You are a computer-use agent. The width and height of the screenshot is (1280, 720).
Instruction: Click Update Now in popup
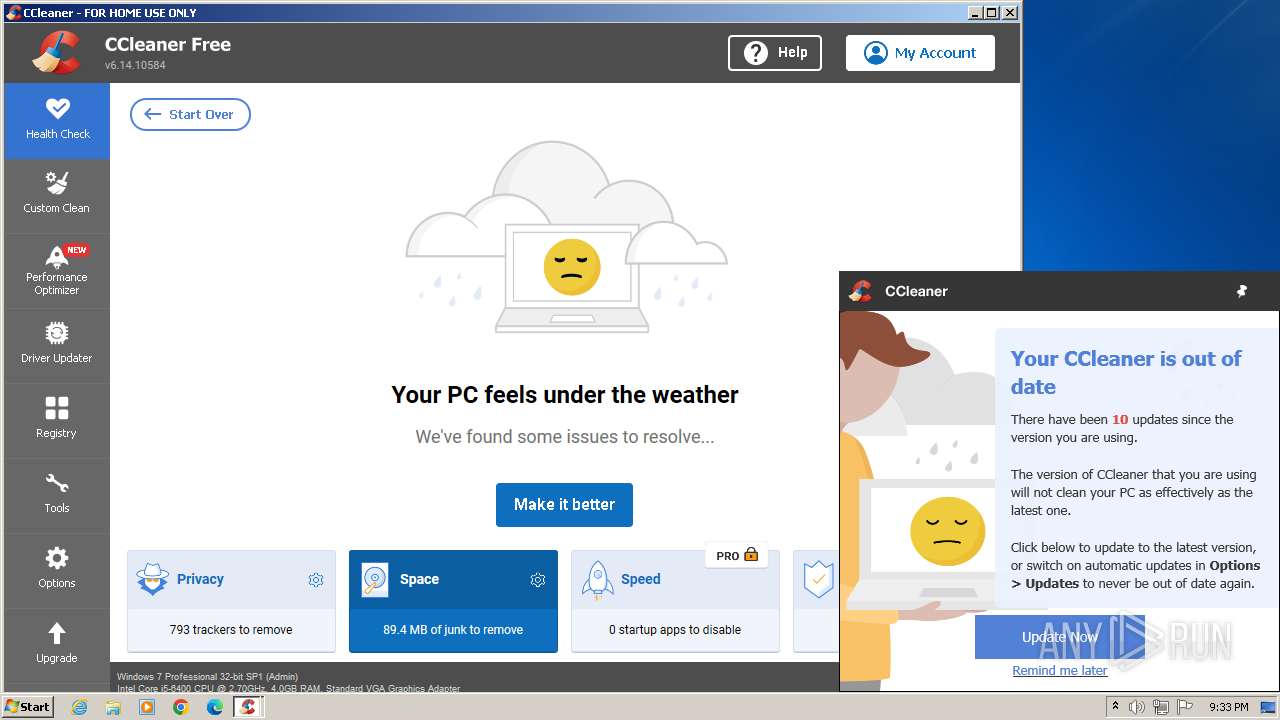click(1060, 637)
